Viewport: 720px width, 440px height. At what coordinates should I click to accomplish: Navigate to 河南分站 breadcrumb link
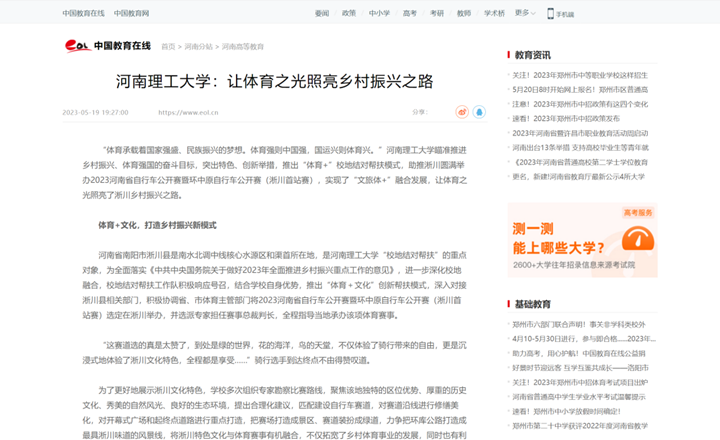click(x=199, y=46)
